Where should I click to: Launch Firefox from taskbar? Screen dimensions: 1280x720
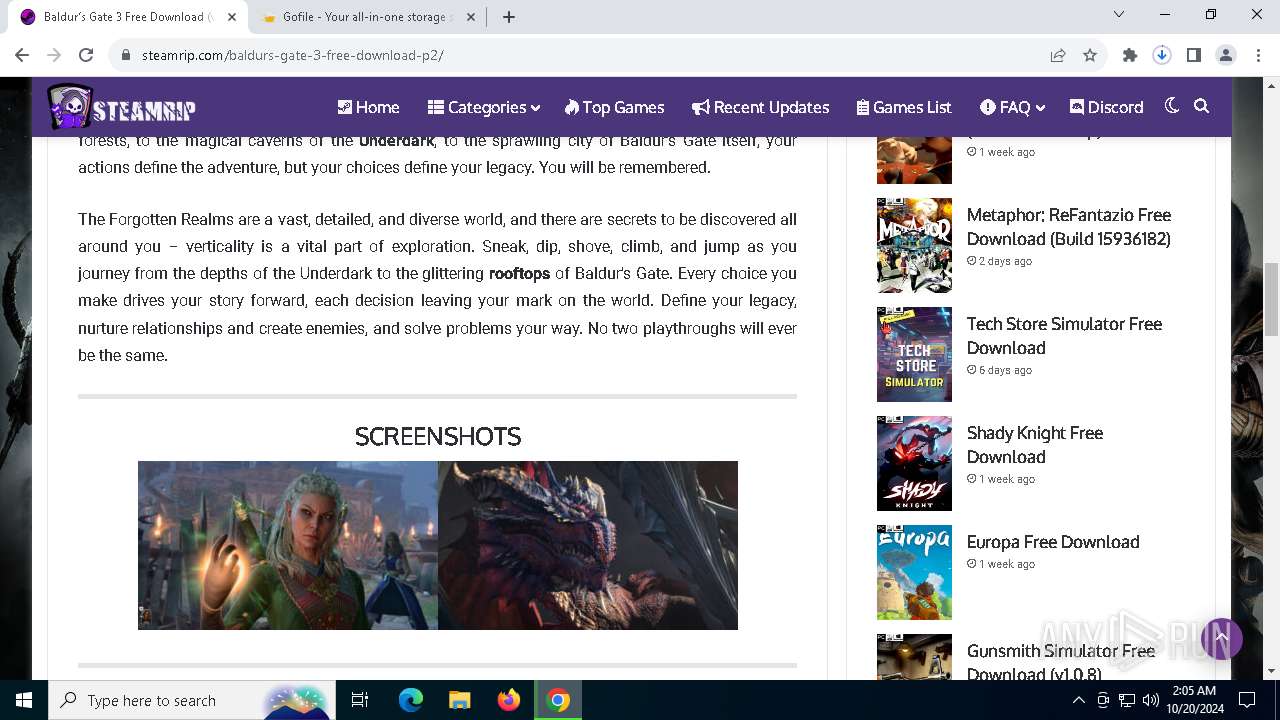point(509,700)
